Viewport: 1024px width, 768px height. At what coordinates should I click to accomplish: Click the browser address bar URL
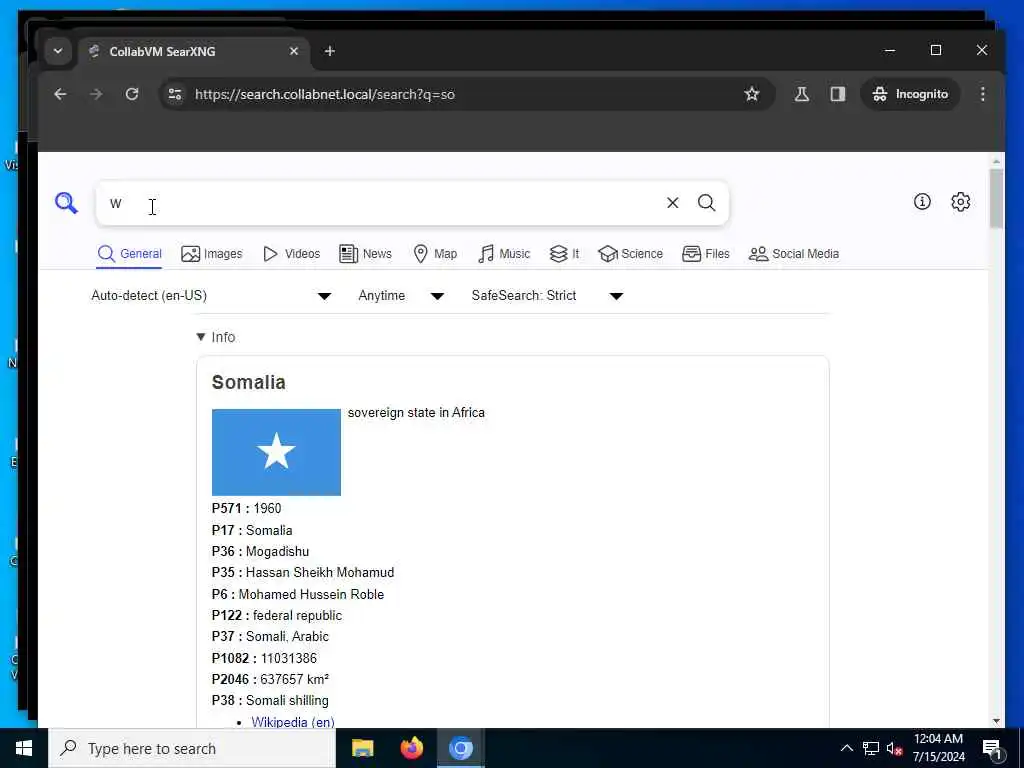[x=325, y=94]
